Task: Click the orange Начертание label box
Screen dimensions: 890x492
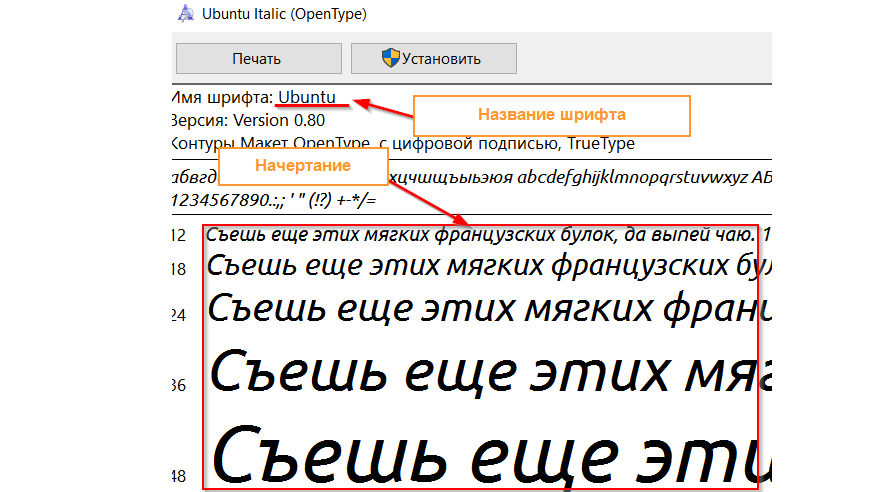Action: click(x=300, y=166)
